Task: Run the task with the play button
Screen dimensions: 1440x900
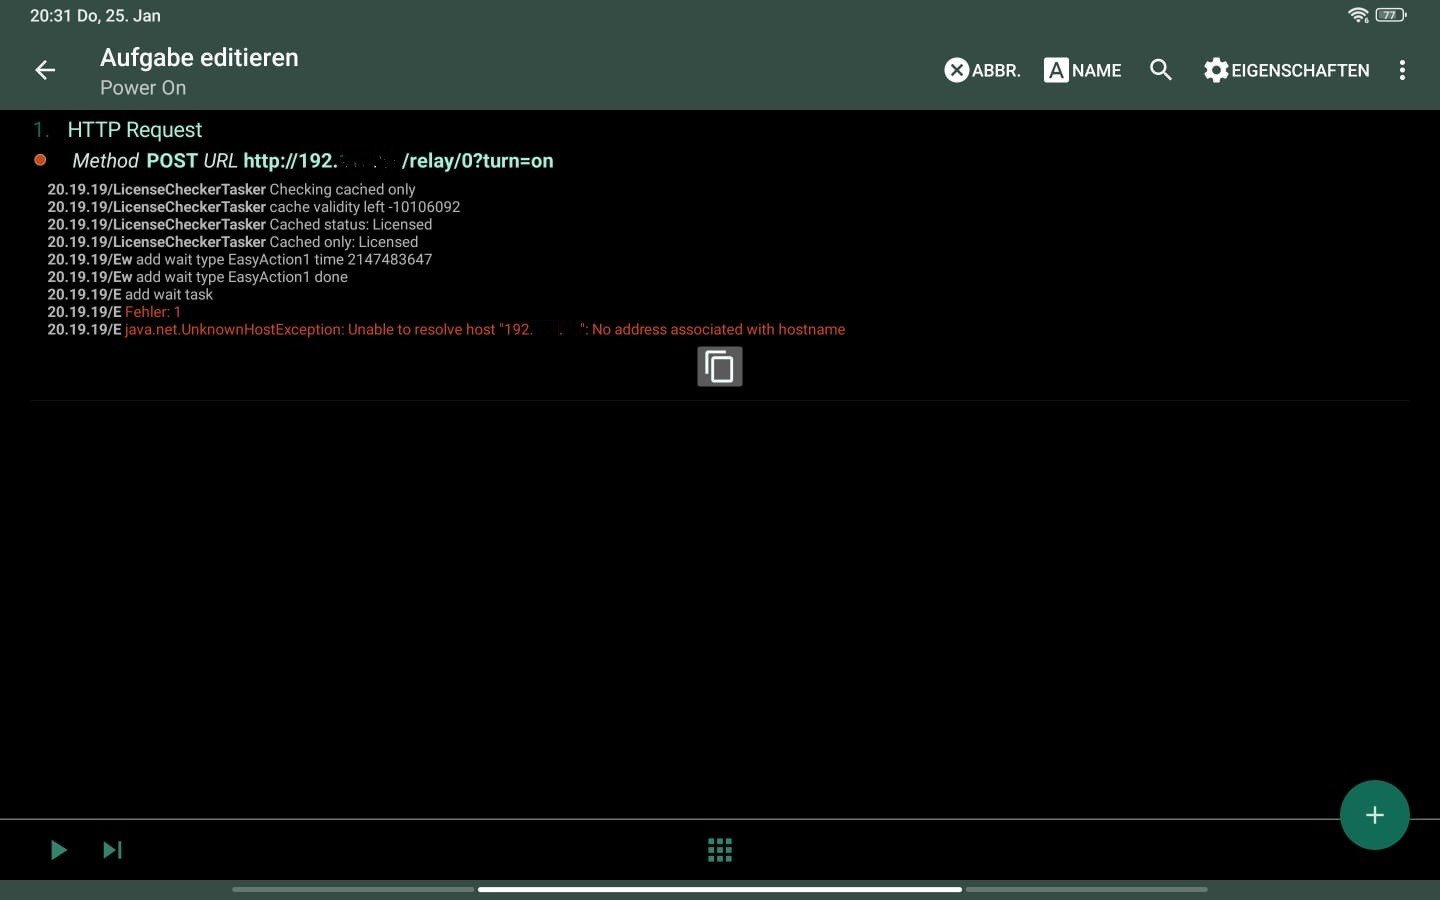Action: pyautogui.click(x=58, y=850)
